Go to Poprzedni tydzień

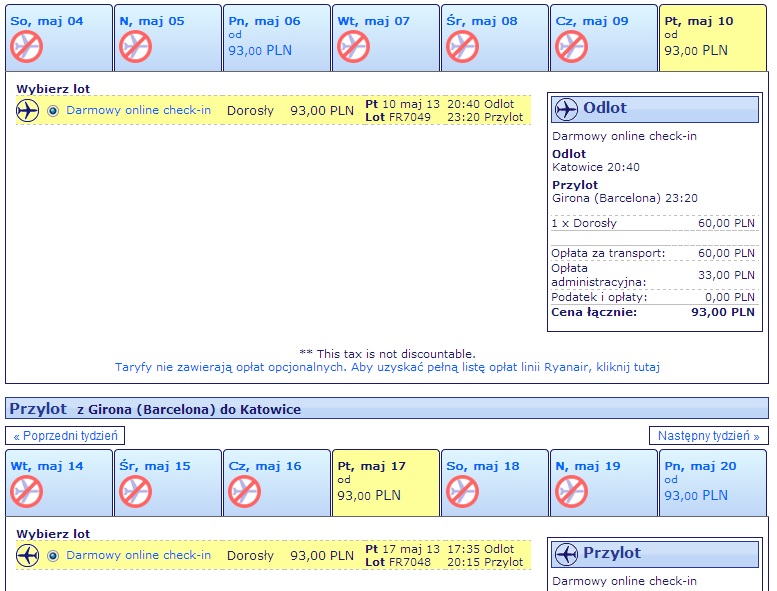coord(65,436)
